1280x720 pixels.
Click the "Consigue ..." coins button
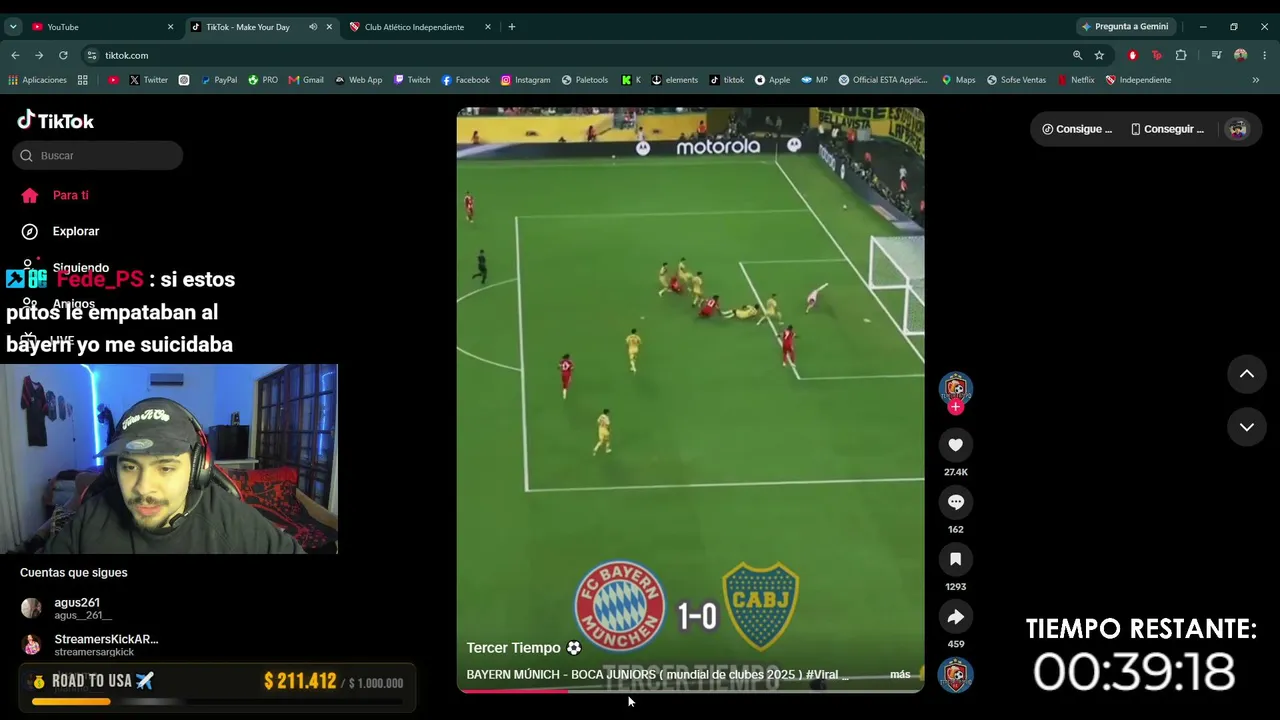1077,129
